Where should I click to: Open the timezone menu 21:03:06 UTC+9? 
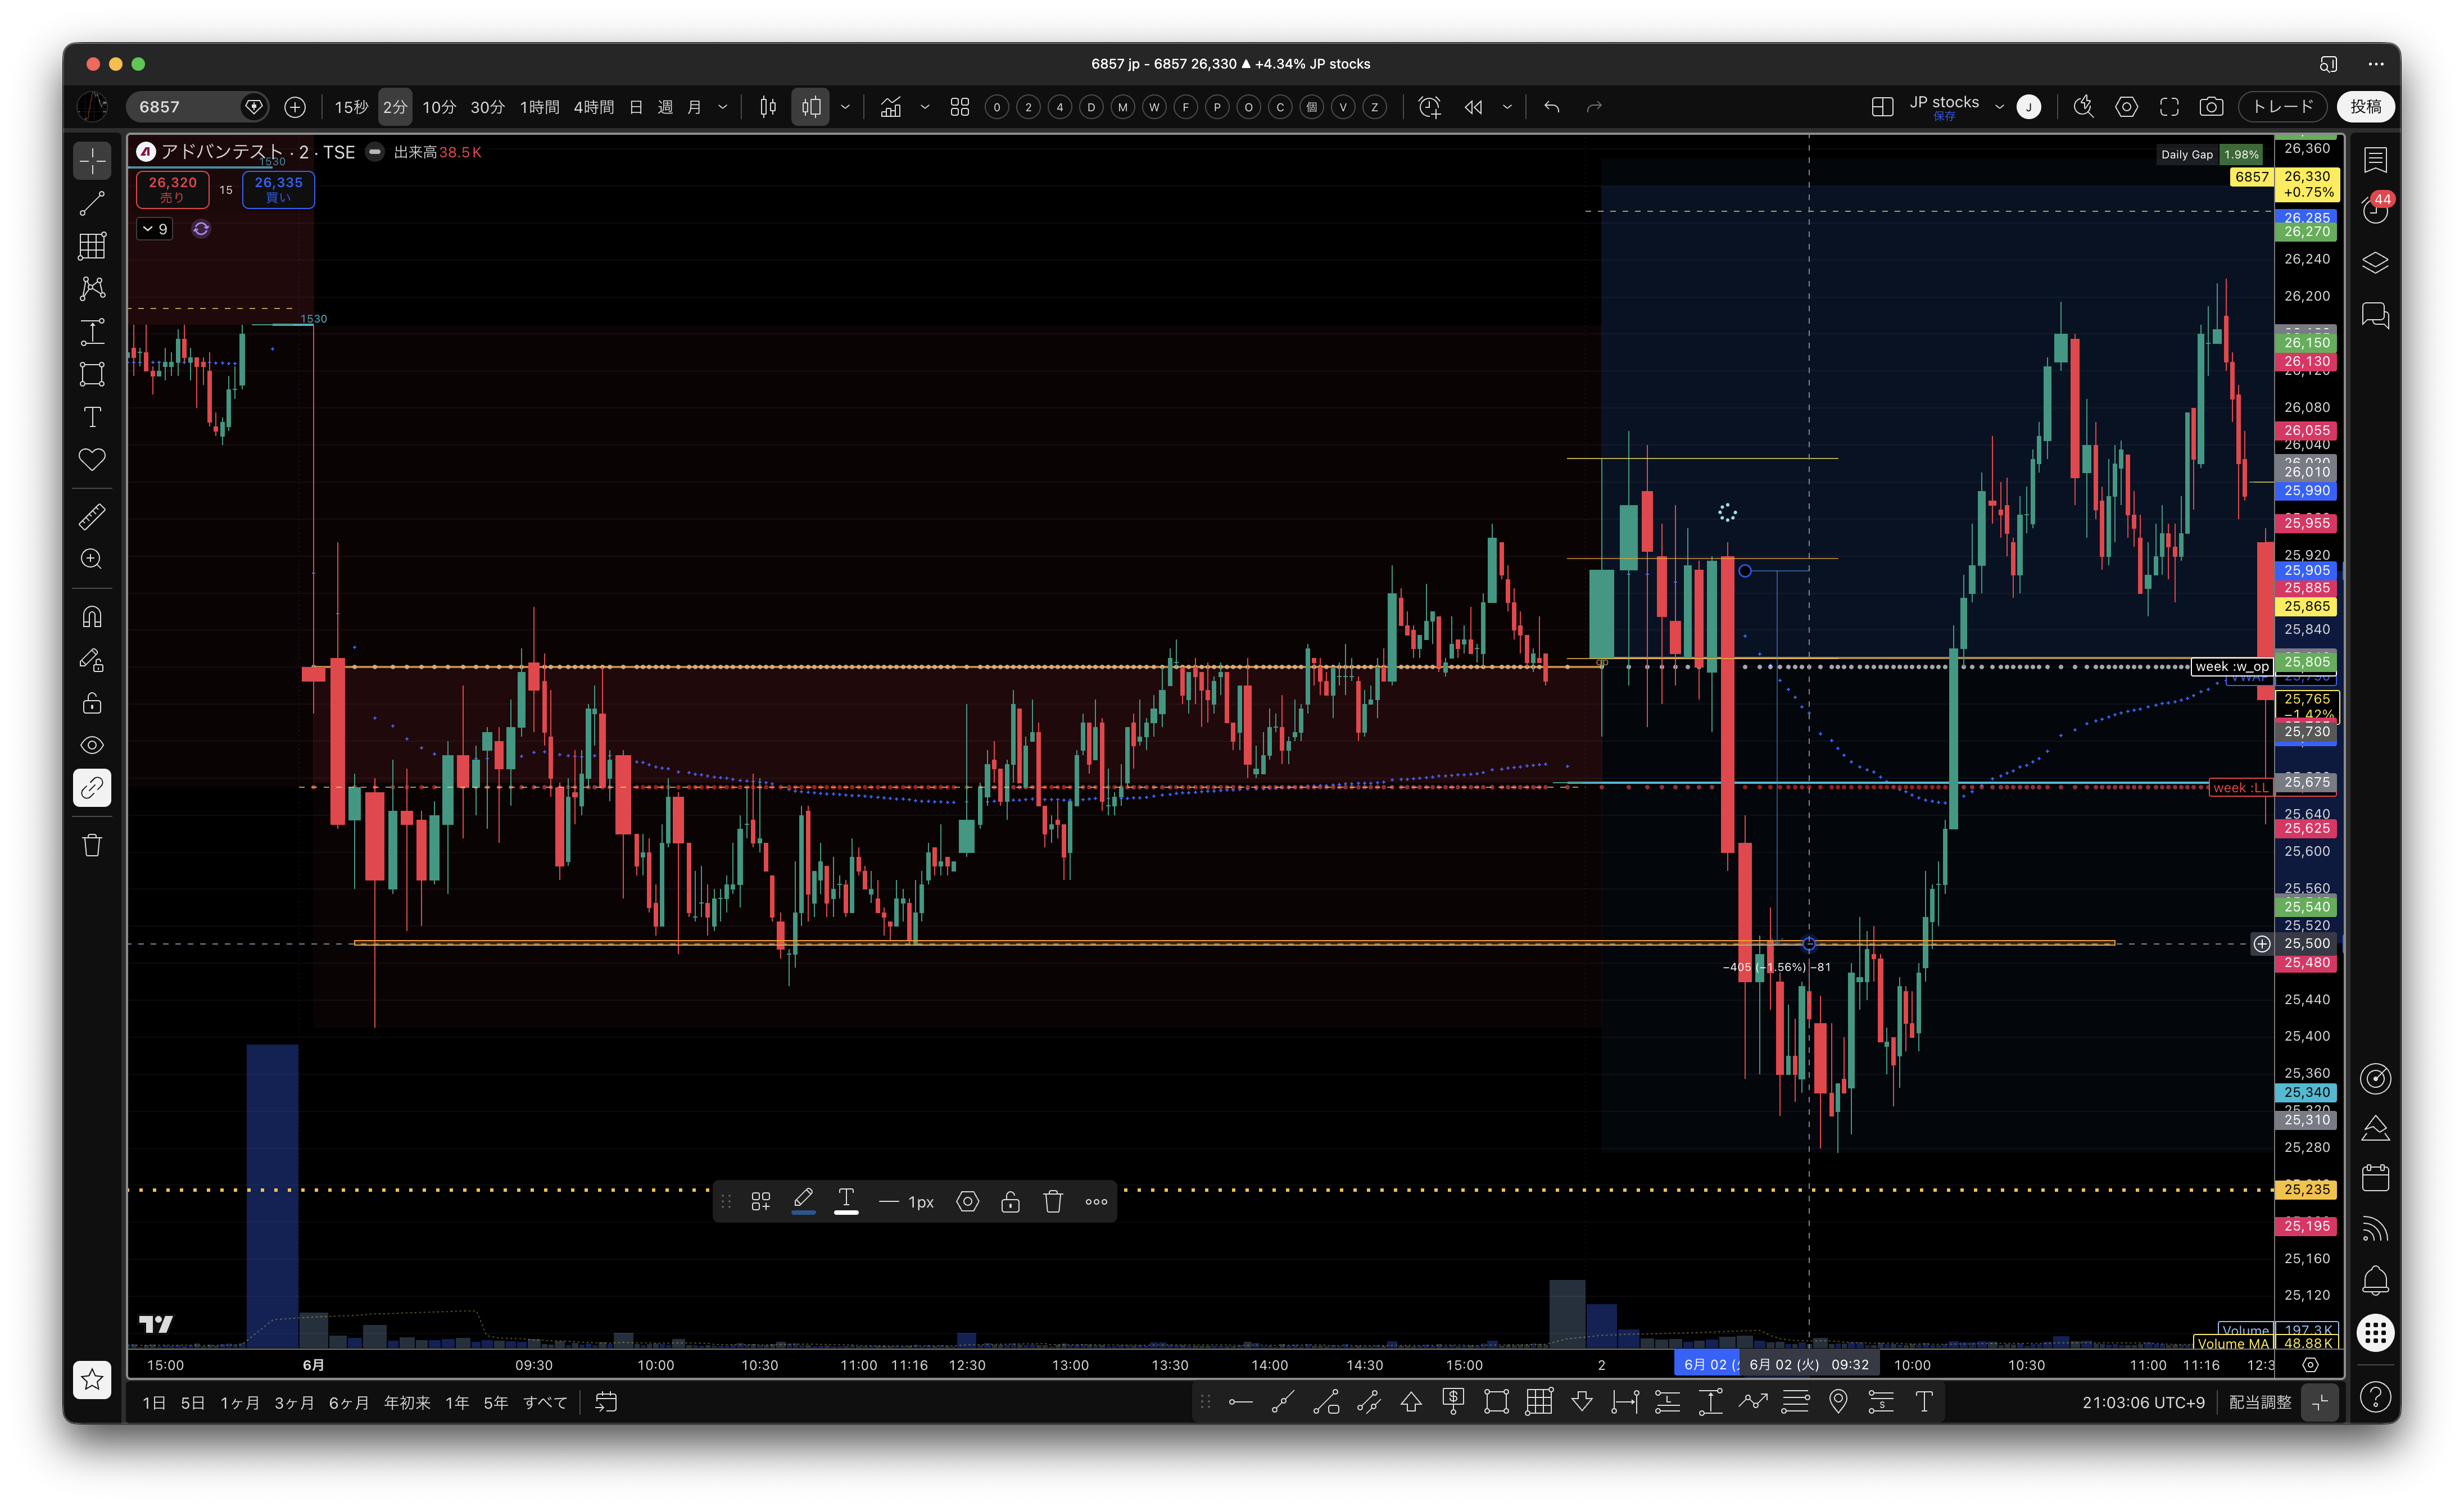[x=2143, y=1403]
